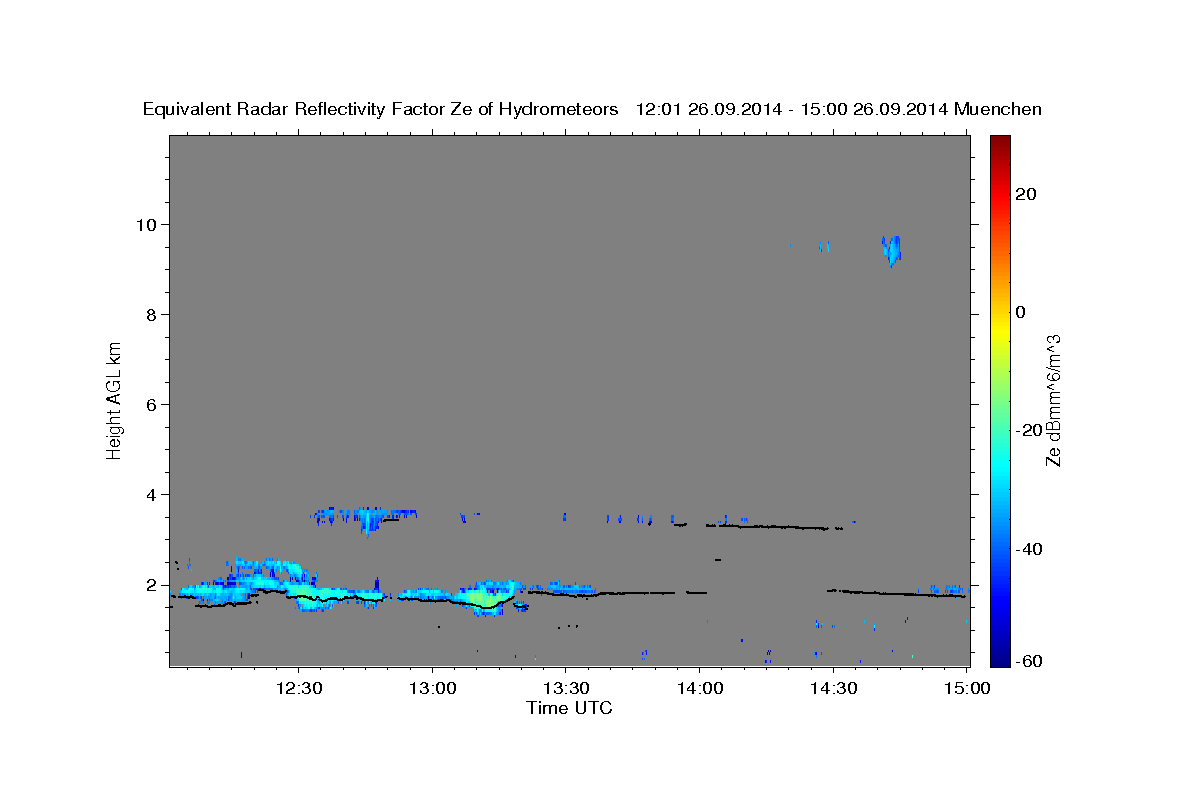Click the '13:00' time tick label

432,688
